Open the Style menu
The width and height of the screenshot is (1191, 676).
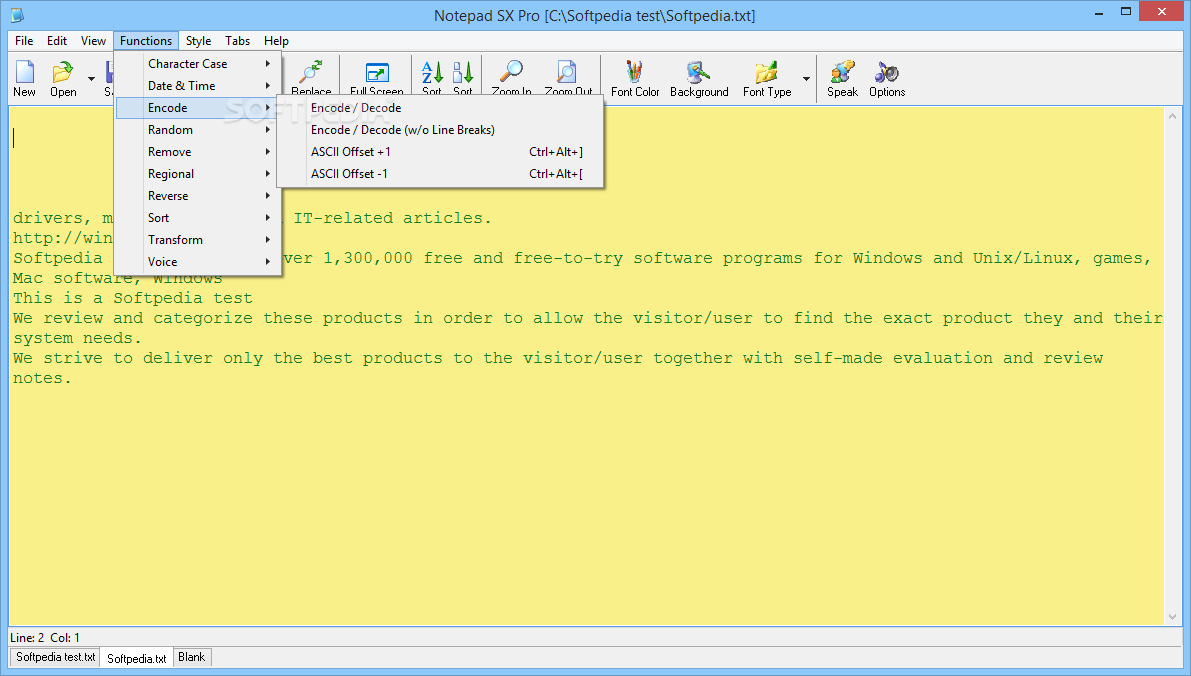[198, 41]
